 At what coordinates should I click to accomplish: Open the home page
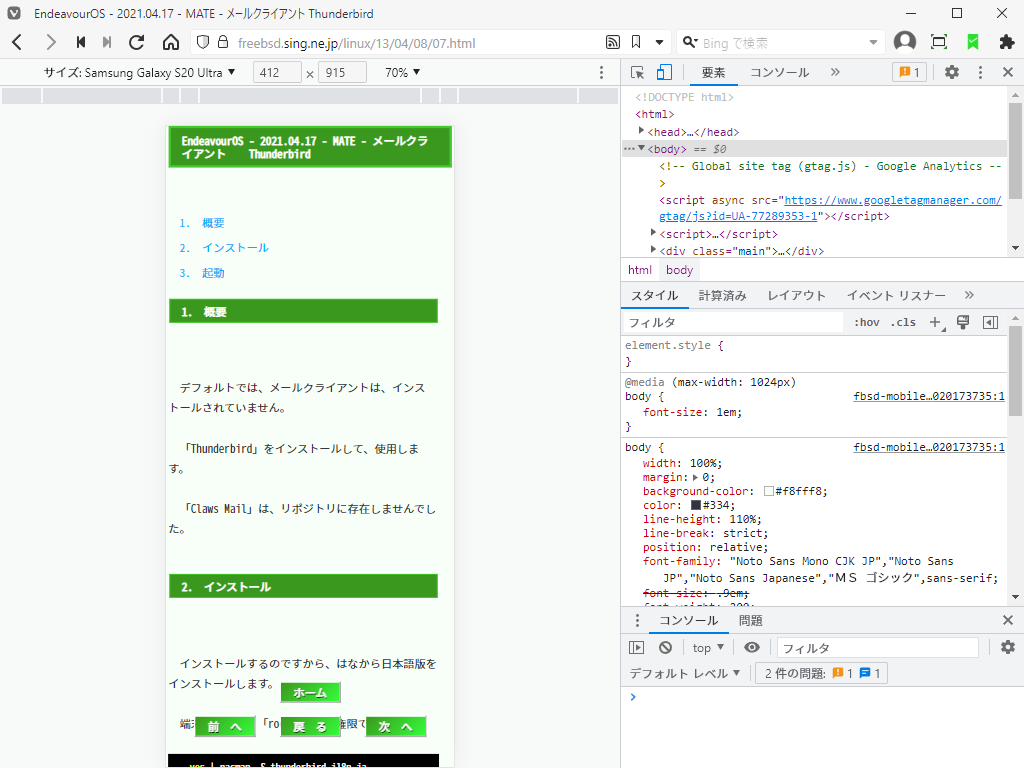click(170, 42)
